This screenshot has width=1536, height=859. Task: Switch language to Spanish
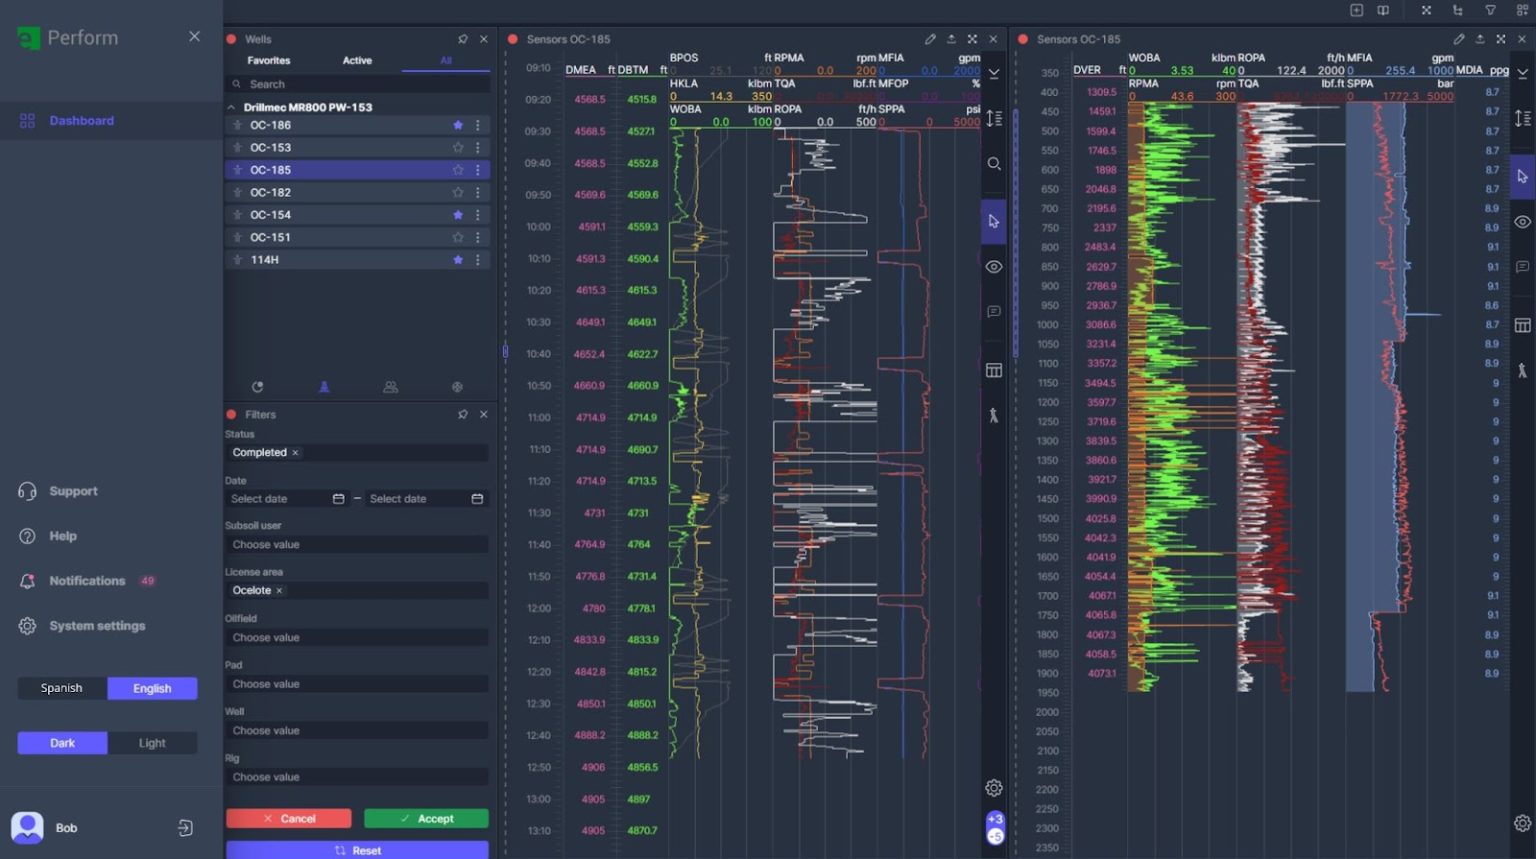point(62,688)
